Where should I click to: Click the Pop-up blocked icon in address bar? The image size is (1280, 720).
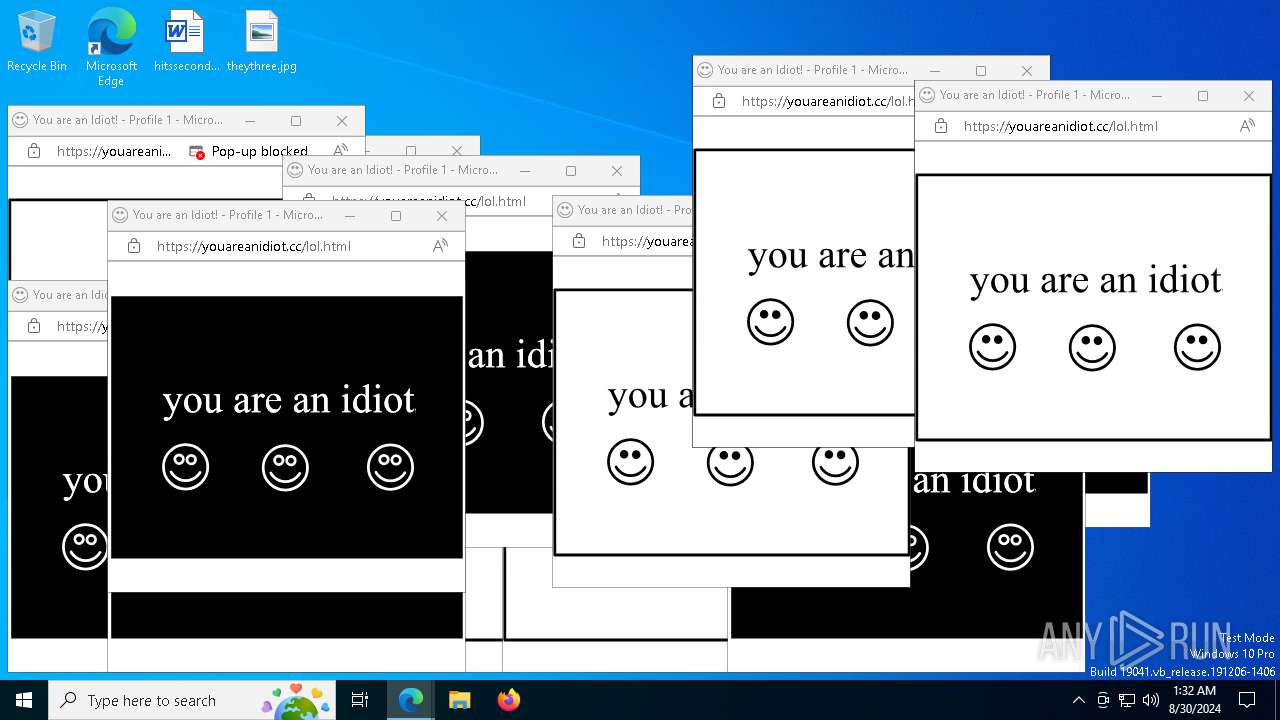pyautogui.click(x=197, y=152)
